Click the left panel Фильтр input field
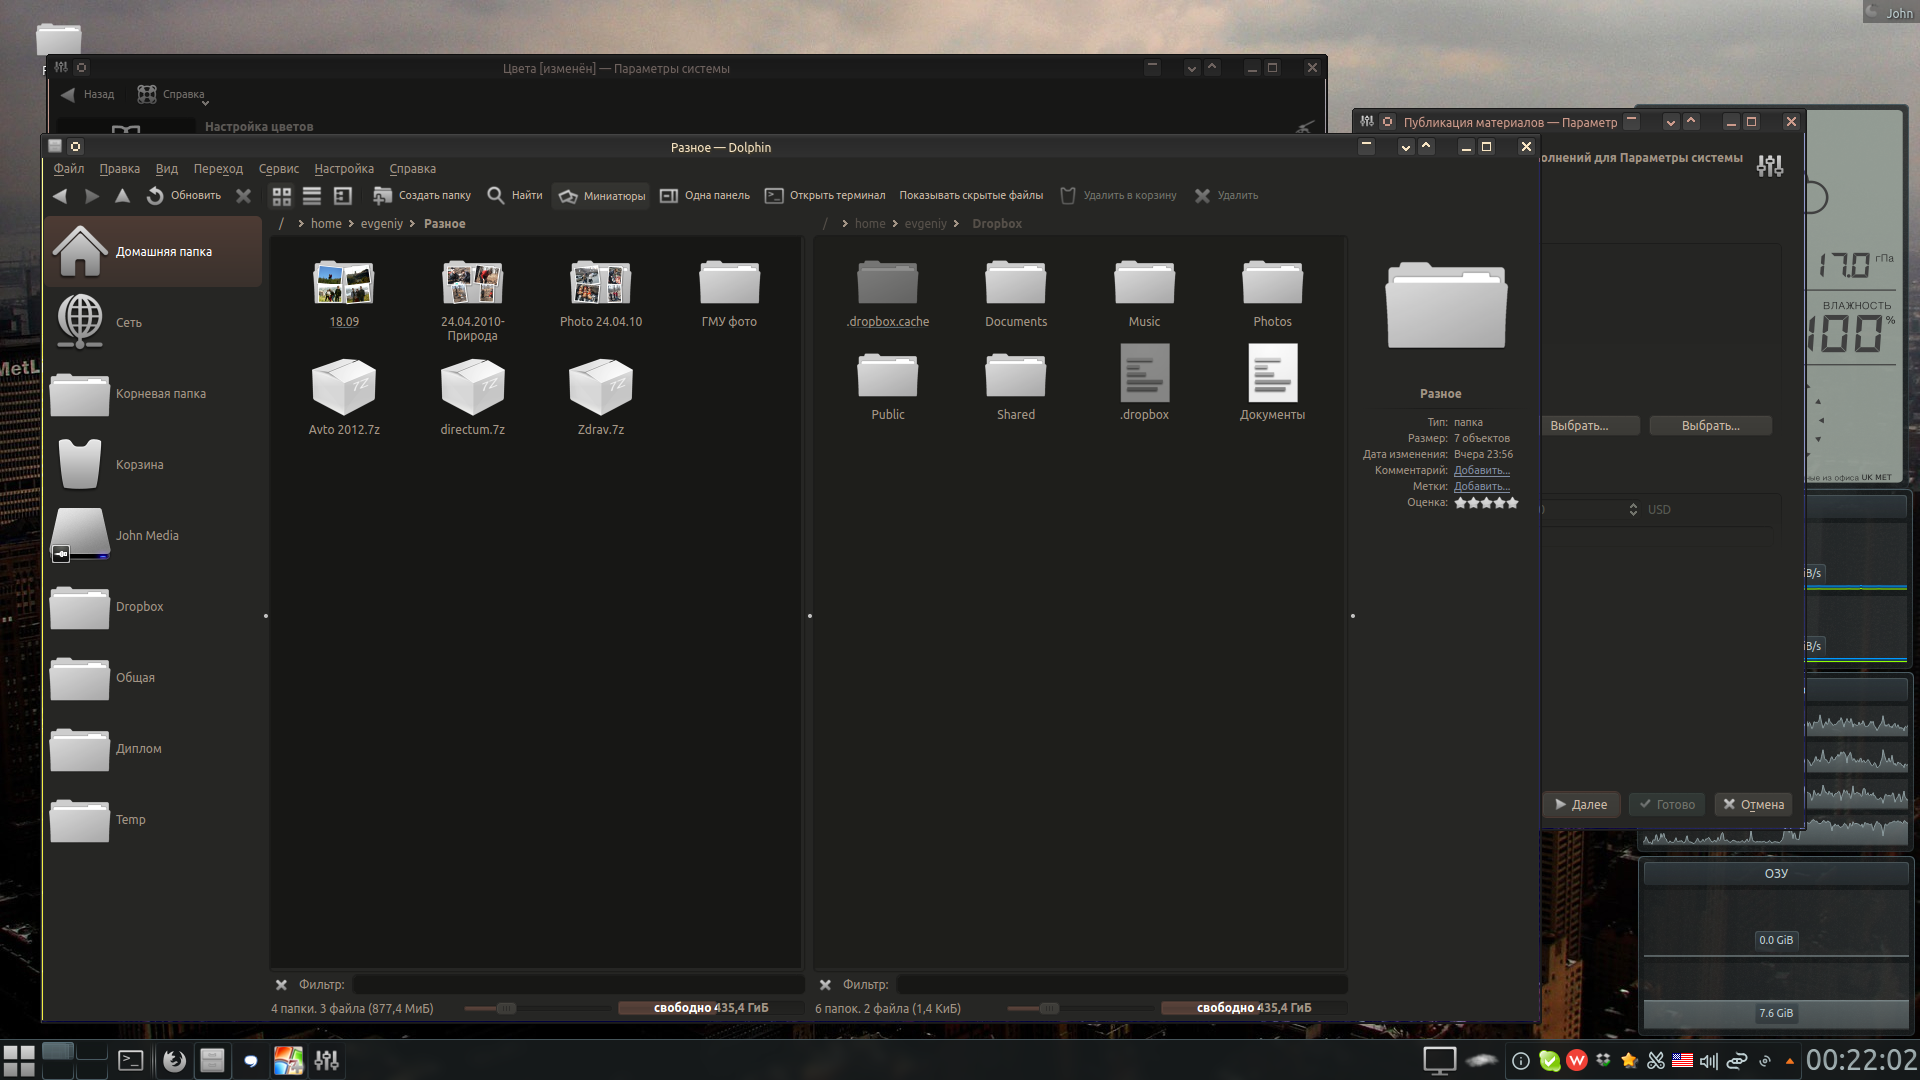The width and height of the screenshot is (1920, 1080). tap(577, 985)
